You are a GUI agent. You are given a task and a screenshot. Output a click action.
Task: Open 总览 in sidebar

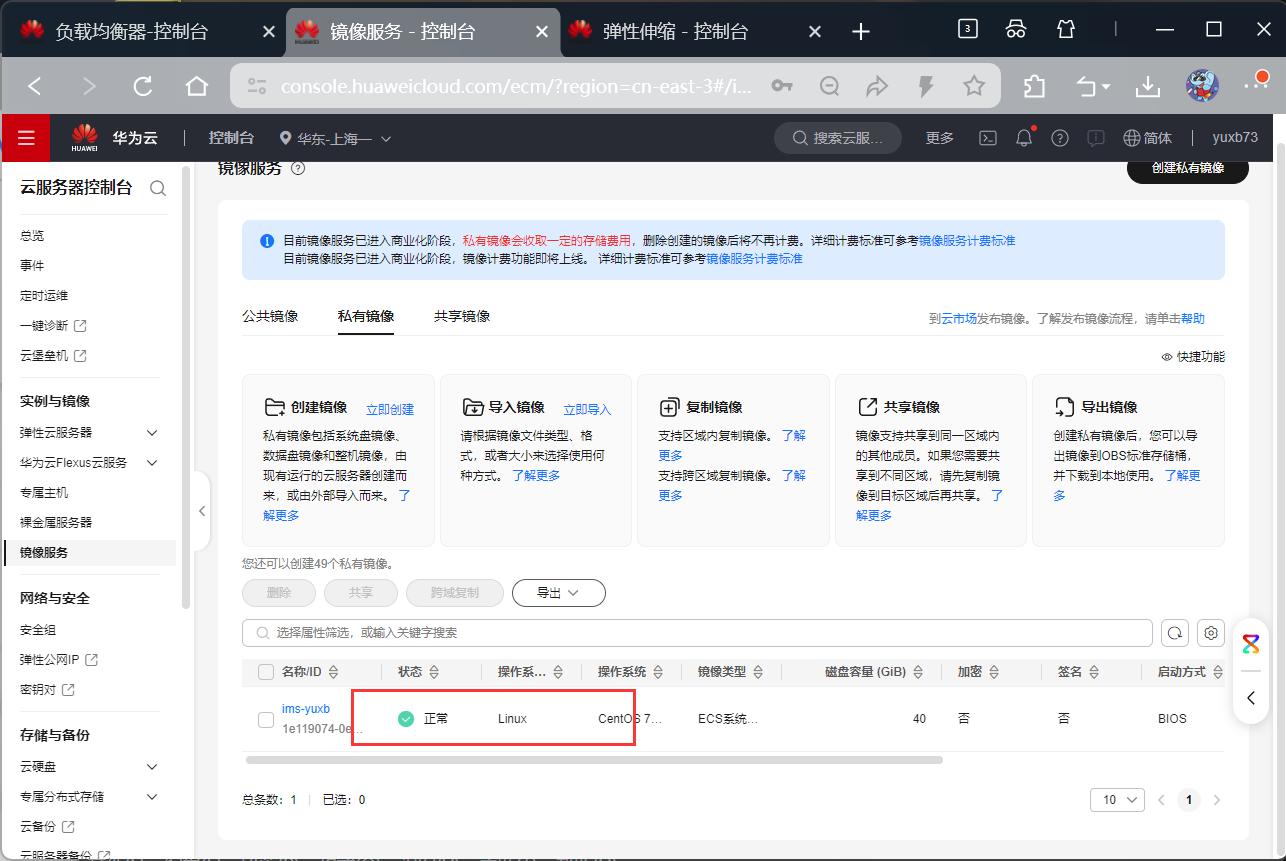(x=32, y=236)
